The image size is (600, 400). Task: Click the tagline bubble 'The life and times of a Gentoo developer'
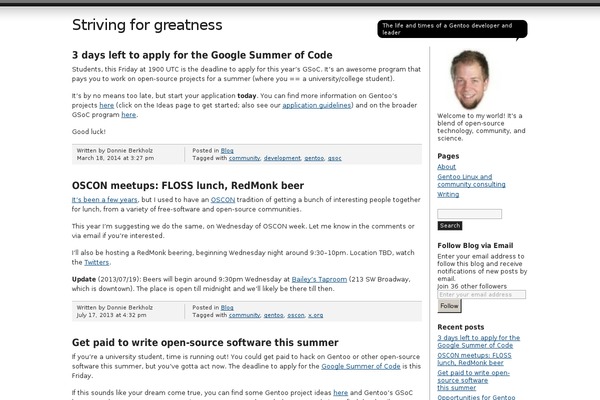pyautogui.click(x=452, y=29)
